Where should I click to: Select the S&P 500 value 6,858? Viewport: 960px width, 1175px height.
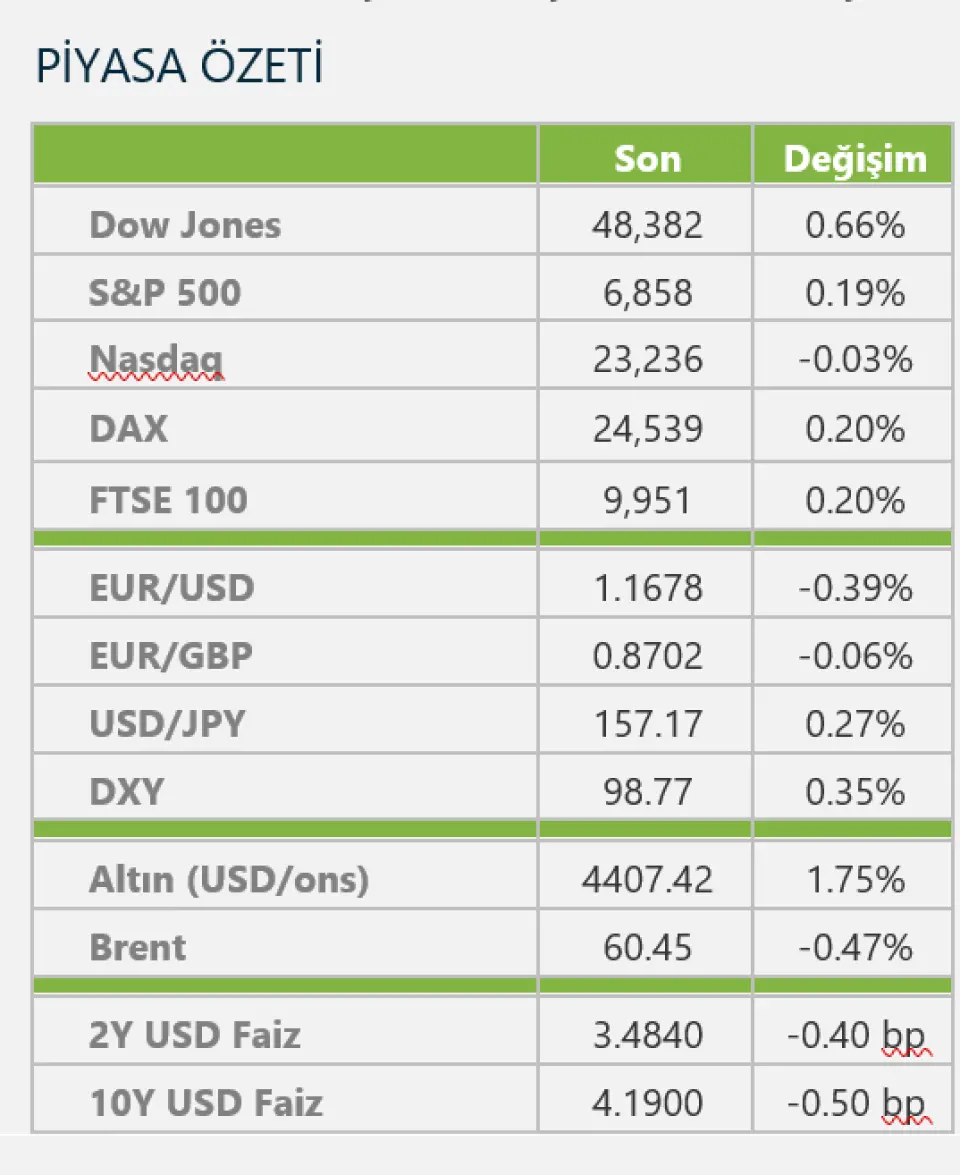(x=647, y=293)
